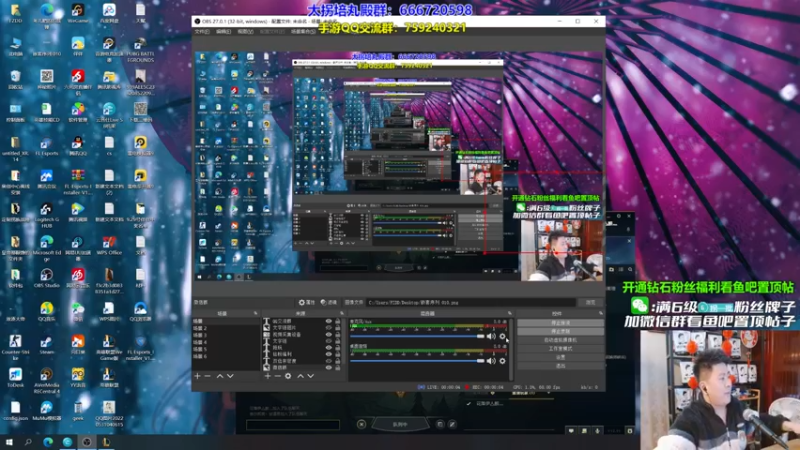Mute the 麦克风/Aux speaker icon
Viewport: 800px width, 450px height.
click(x=491, y=336)
